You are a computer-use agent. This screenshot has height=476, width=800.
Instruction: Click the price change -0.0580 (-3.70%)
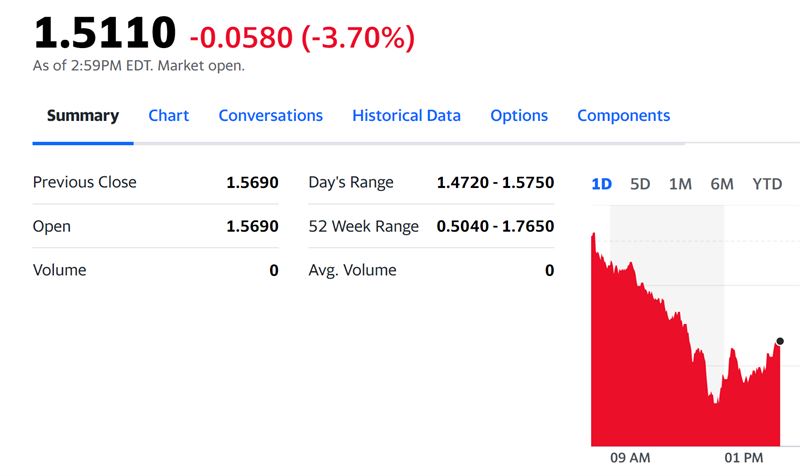pos(302,38)
